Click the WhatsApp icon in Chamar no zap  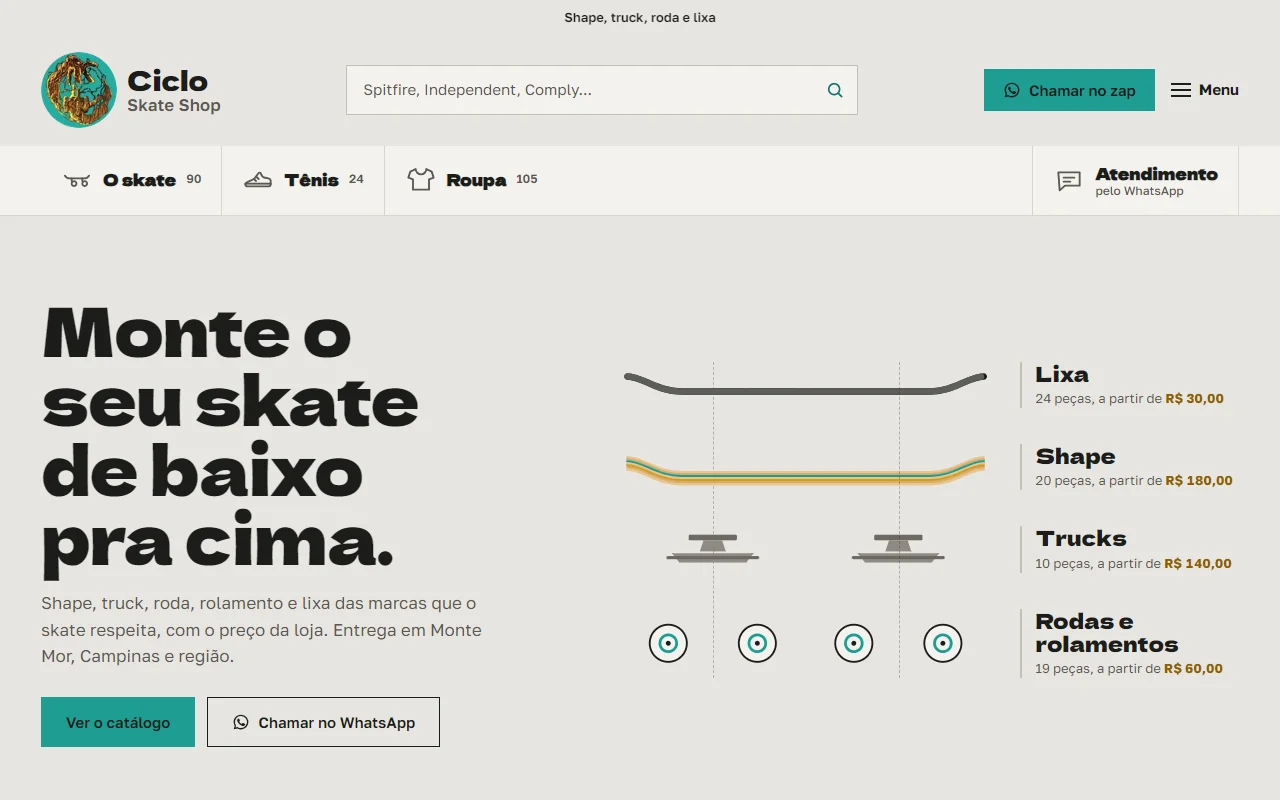point(1011,90)
